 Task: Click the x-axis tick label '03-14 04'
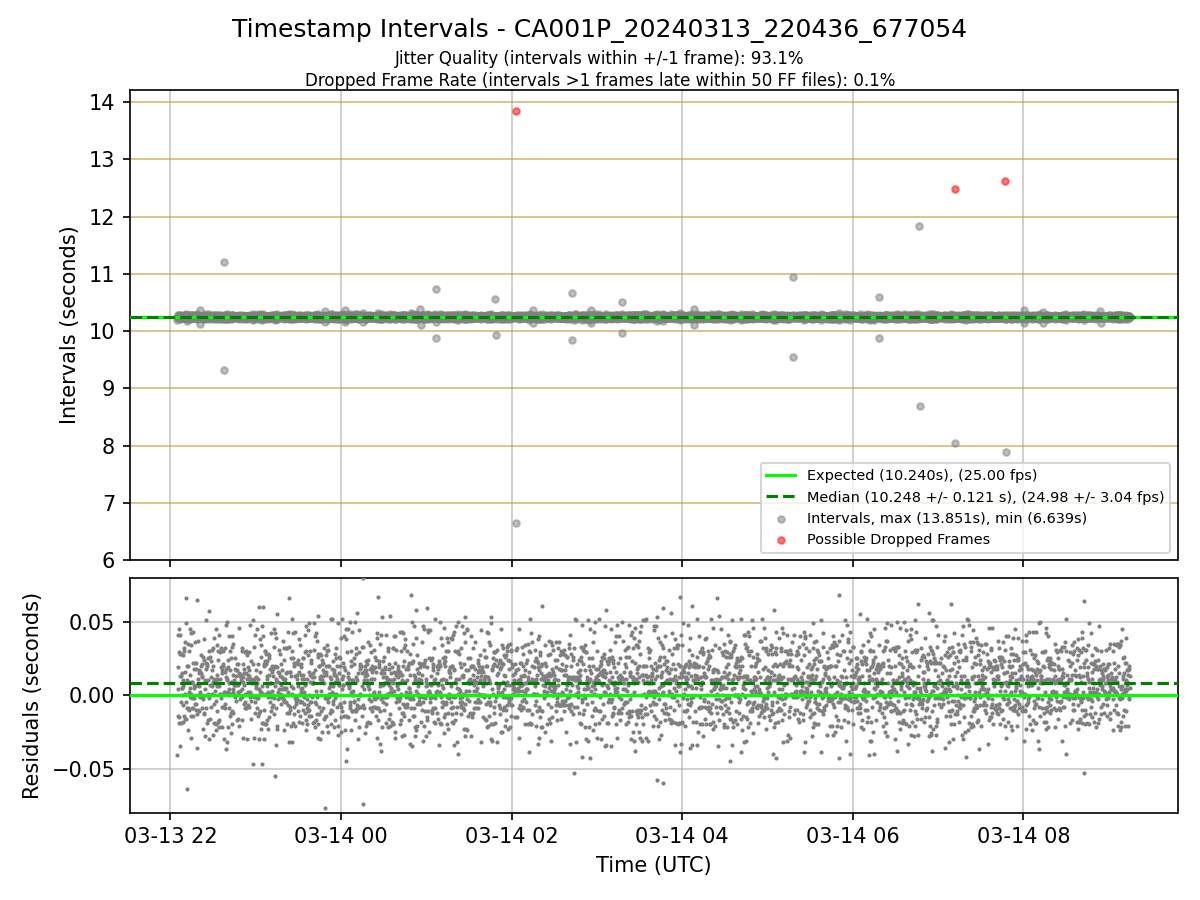[x=682, y=835]
